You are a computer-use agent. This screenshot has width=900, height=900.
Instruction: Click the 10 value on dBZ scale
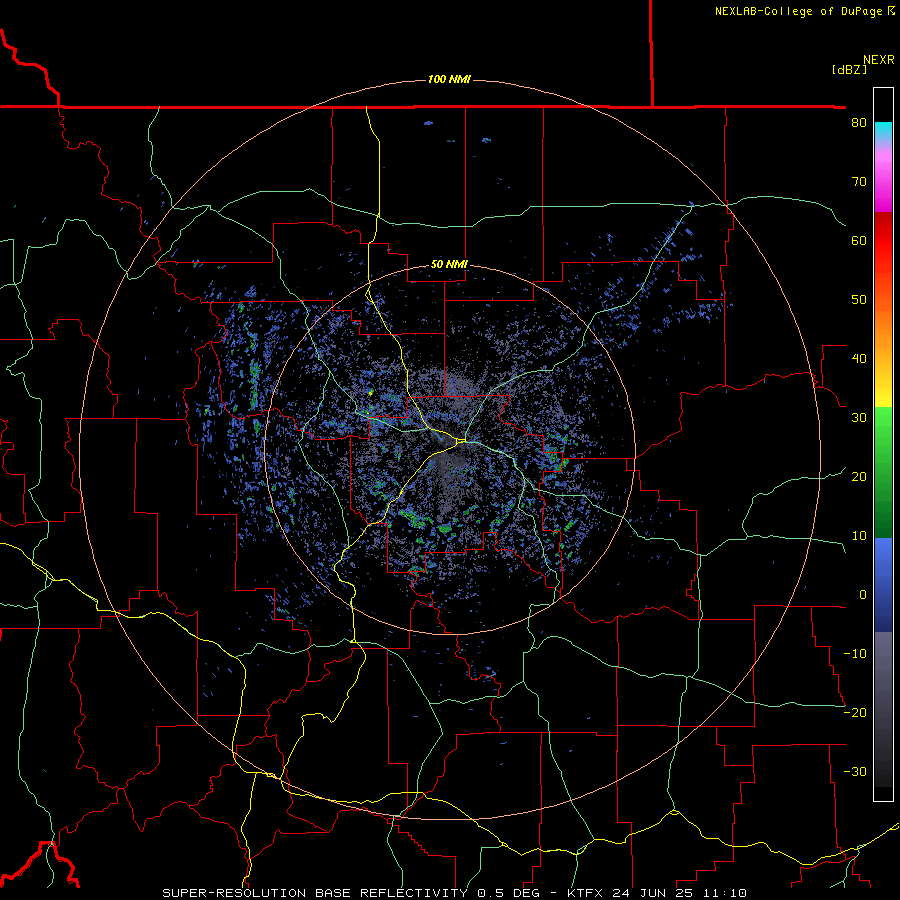[x=859, y=536]
